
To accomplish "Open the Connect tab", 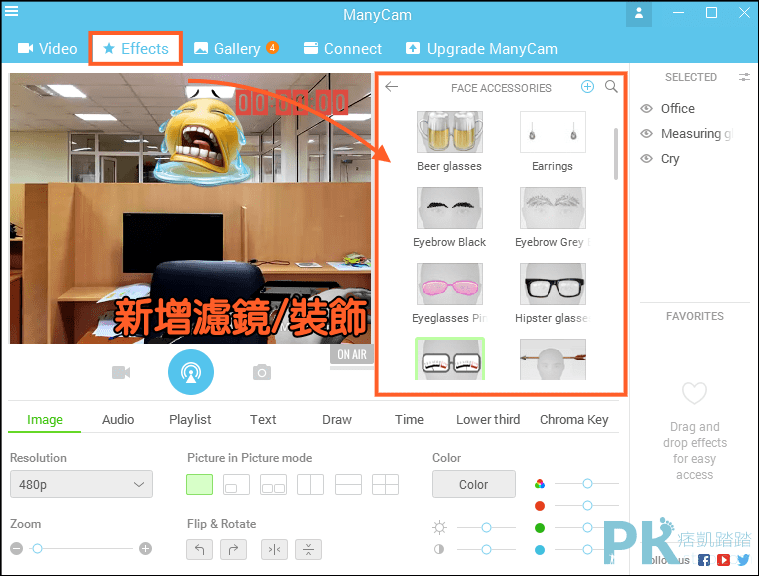I will click(x=343, y=48).
